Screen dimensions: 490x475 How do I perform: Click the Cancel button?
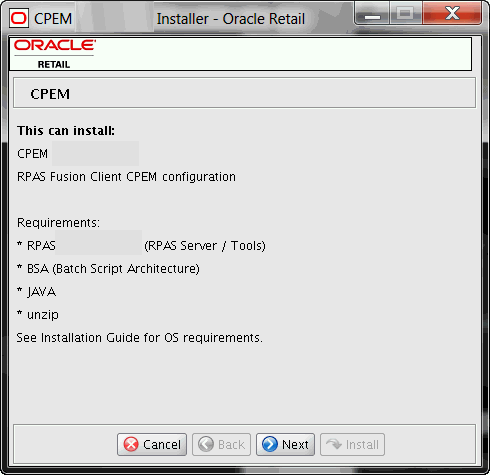[152, 444]
